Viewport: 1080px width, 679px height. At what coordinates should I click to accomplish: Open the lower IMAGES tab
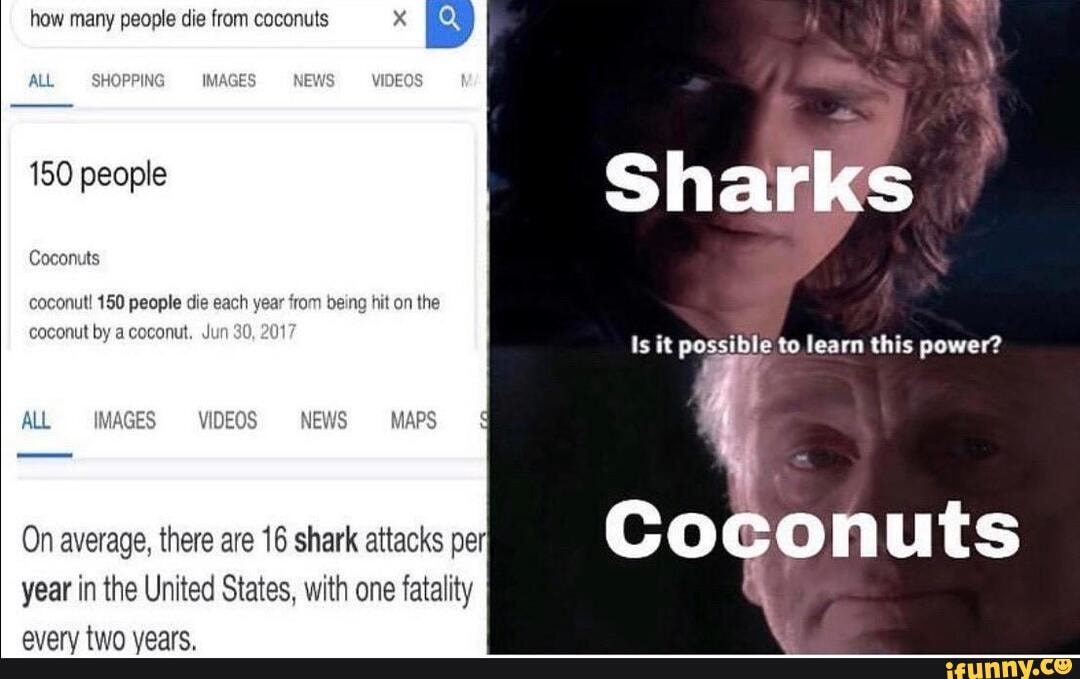(125, 420)
